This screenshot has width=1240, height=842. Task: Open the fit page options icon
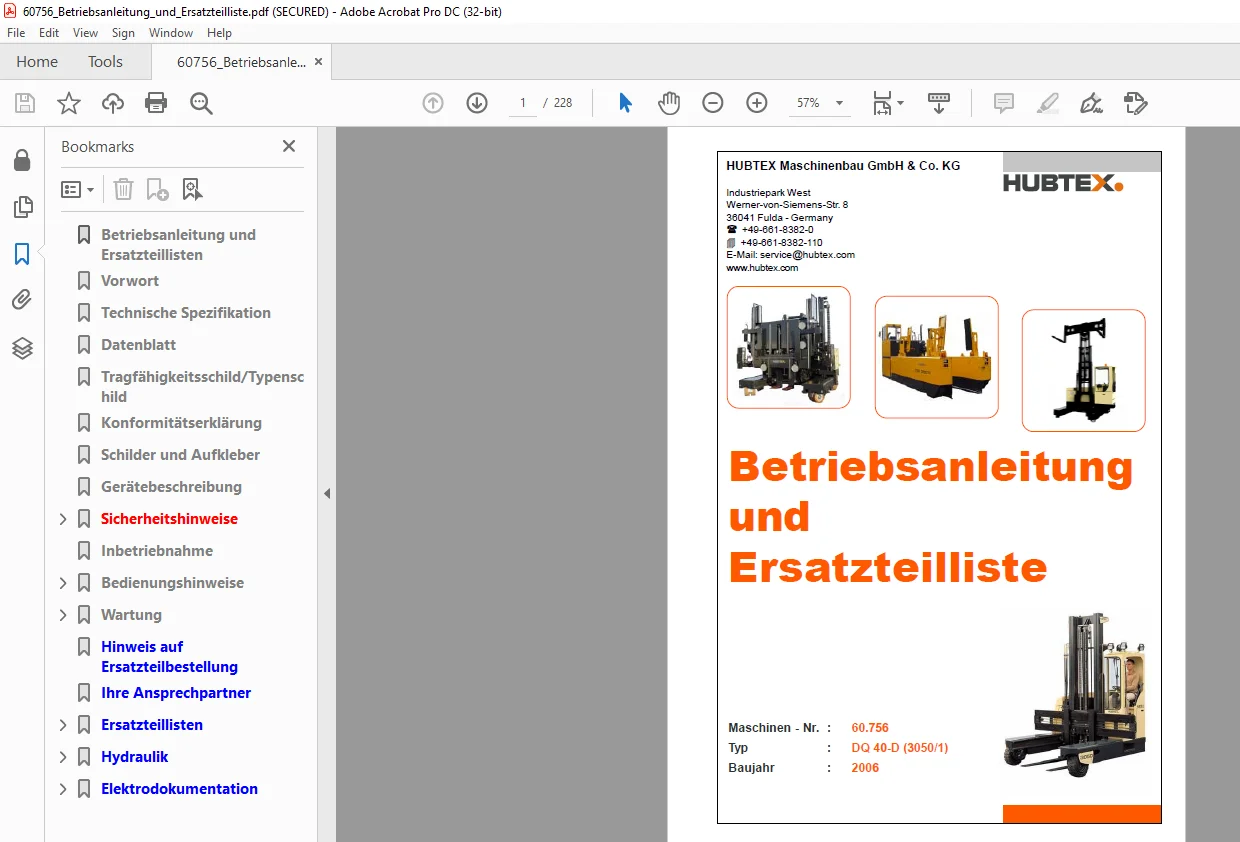pyautogui.click(x=887, y=103)
